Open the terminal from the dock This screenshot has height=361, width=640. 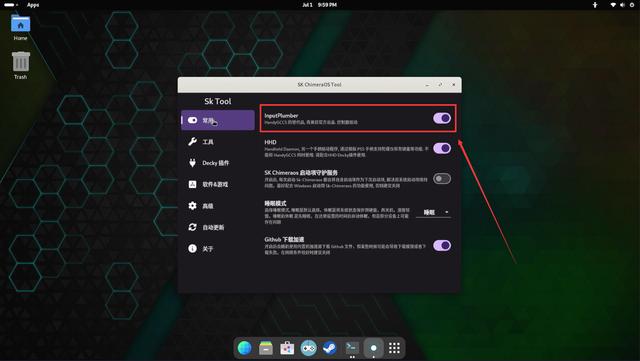(351, 348)
